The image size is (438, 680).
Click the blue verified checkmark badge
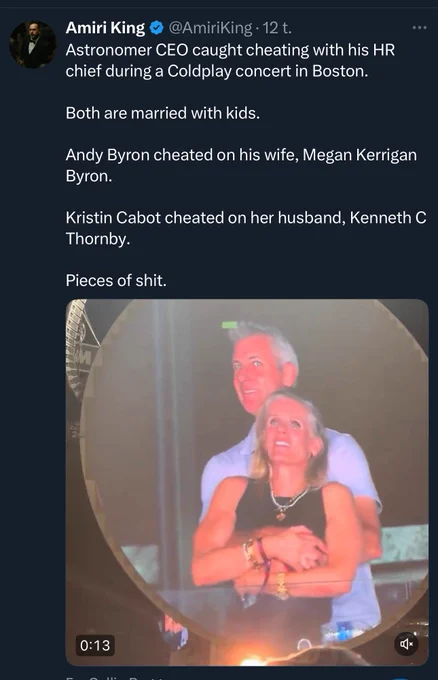click(156, 28)
